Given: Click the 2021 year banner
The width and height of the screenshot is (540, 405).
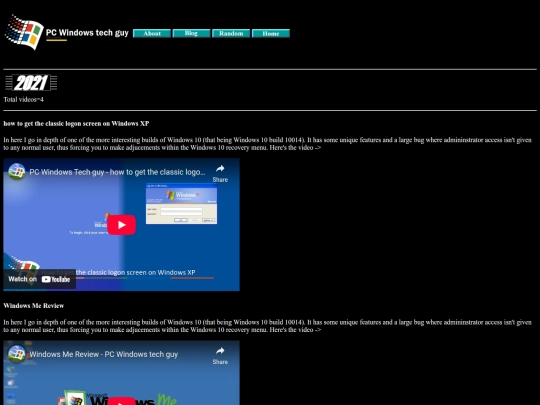Looking at the screenshot, I should click(31, 83).
